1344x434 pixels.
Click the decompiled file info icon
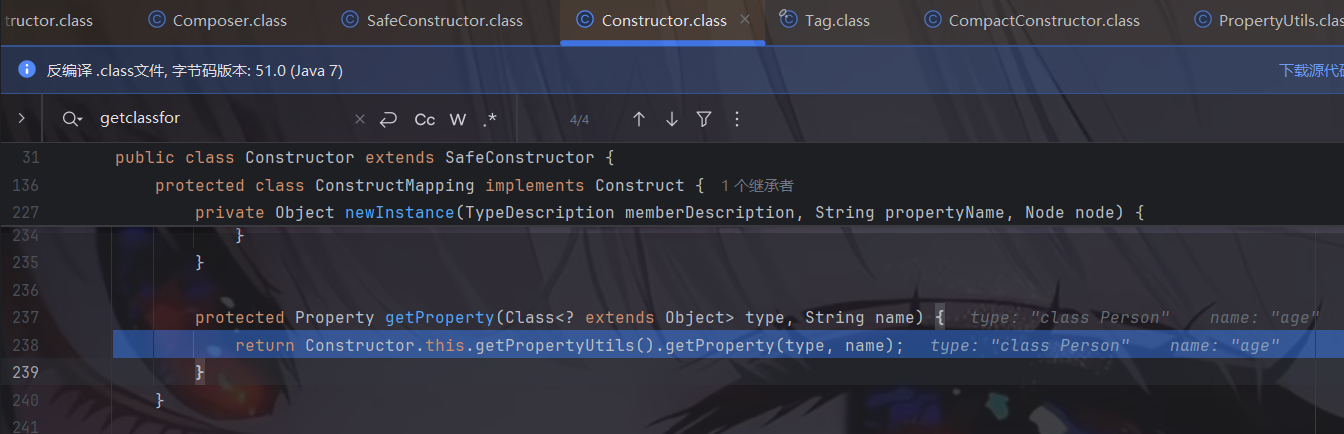click(x=27, y=70)
